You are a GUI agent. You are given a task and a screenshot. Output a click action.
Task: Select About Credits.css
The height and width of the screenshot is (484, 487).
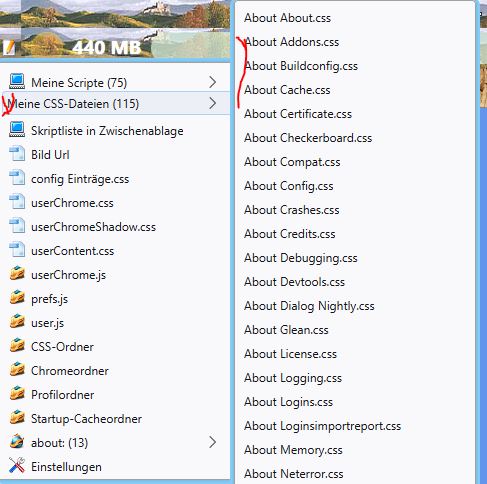click(355, 234)
